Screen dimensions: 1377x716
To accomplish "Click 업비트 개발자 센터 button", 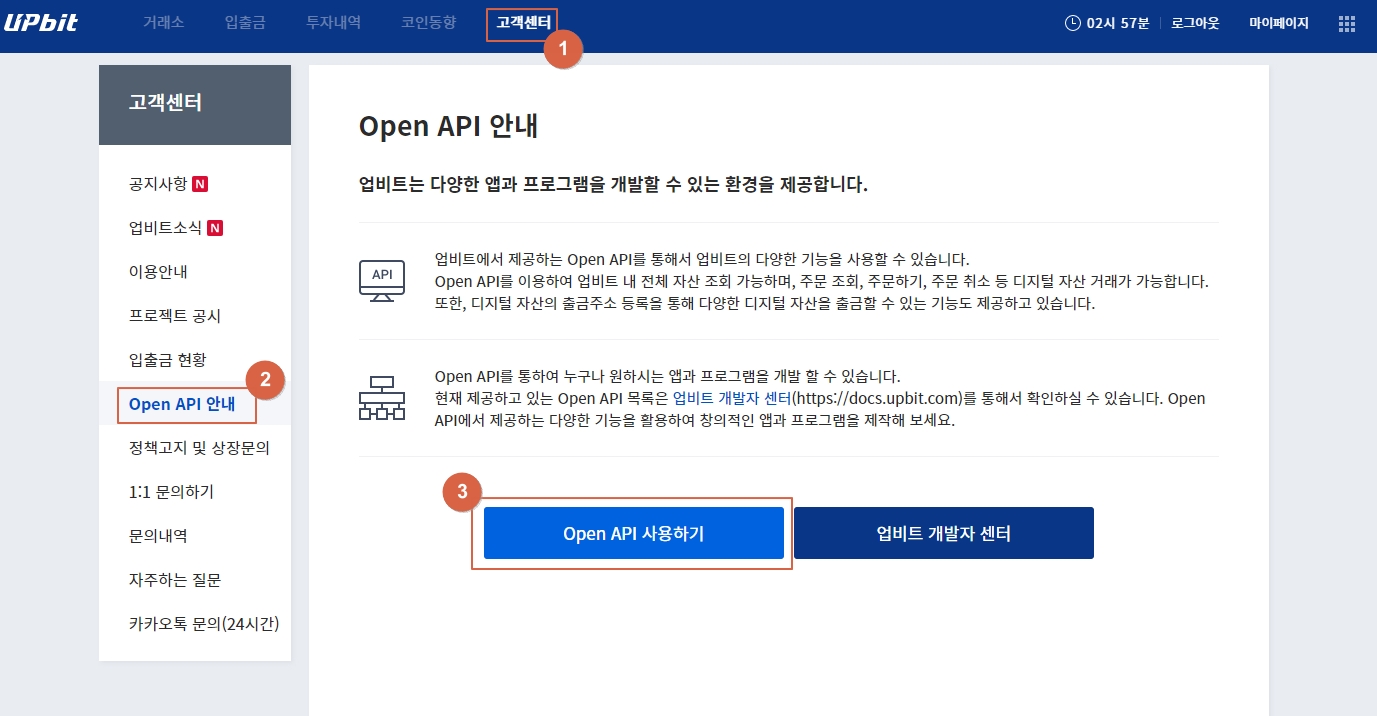I will 944,533.
